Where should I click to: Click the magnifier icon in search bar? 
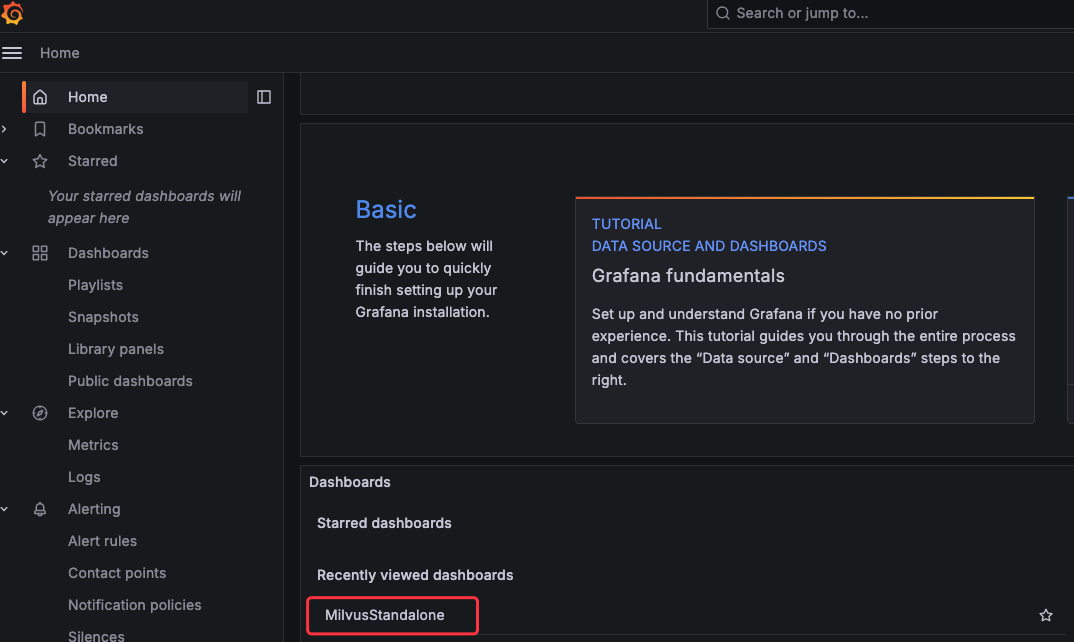click(x=723, y=13)
